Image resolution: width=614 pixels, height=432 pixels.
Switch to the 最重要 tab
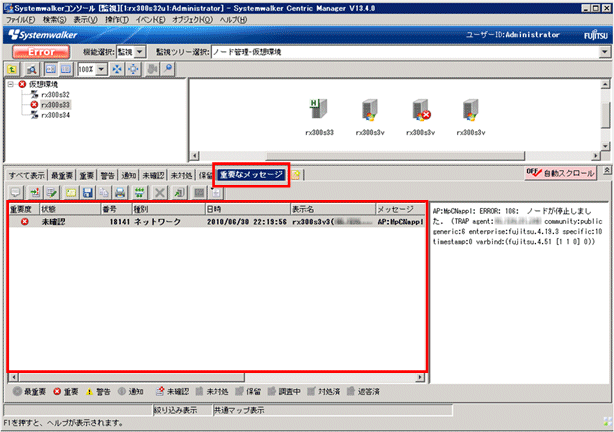pyautogui.click(x=62, y=175)
